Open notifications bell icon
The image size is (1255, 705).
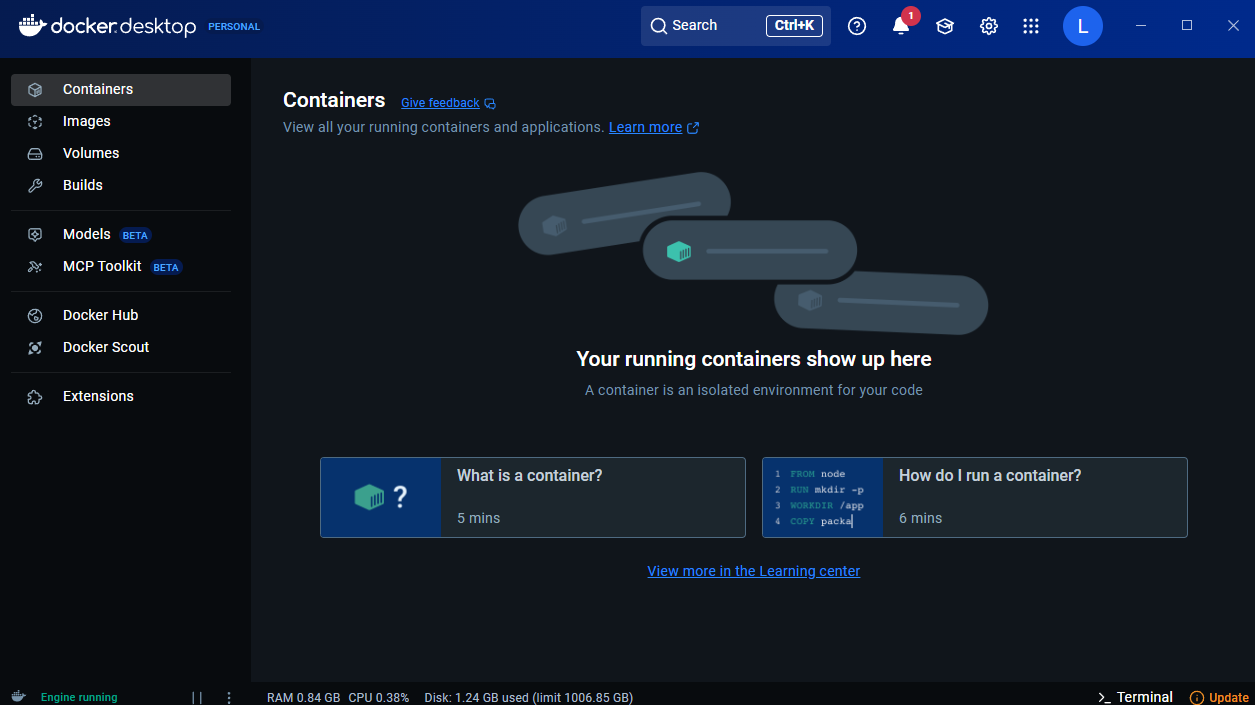tap(901, 27)
